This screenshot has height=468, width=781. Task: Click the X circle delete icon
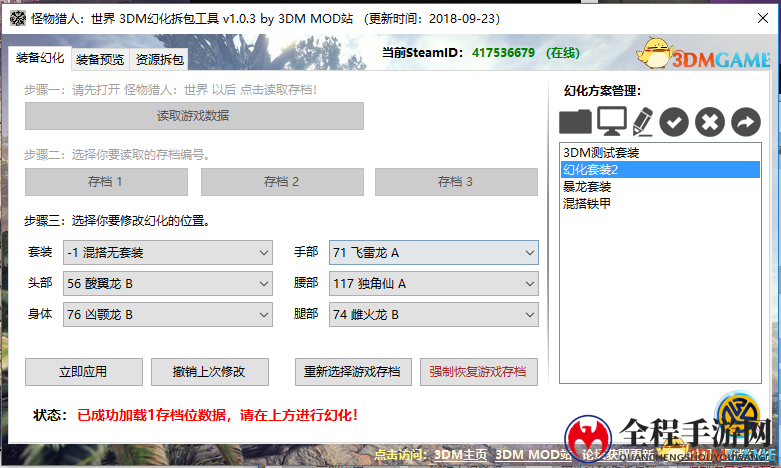click(x=710, y=122)
